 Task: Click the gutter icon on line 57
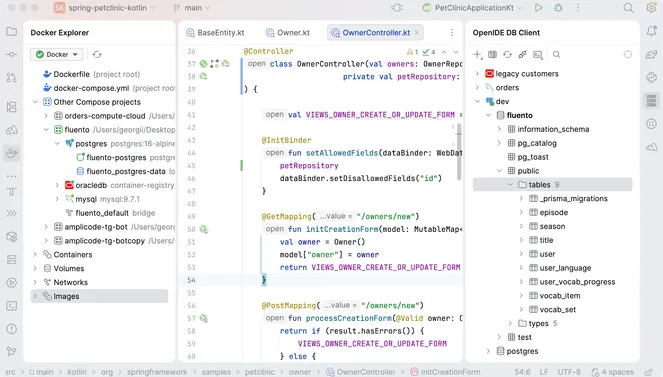click(204, 318)
